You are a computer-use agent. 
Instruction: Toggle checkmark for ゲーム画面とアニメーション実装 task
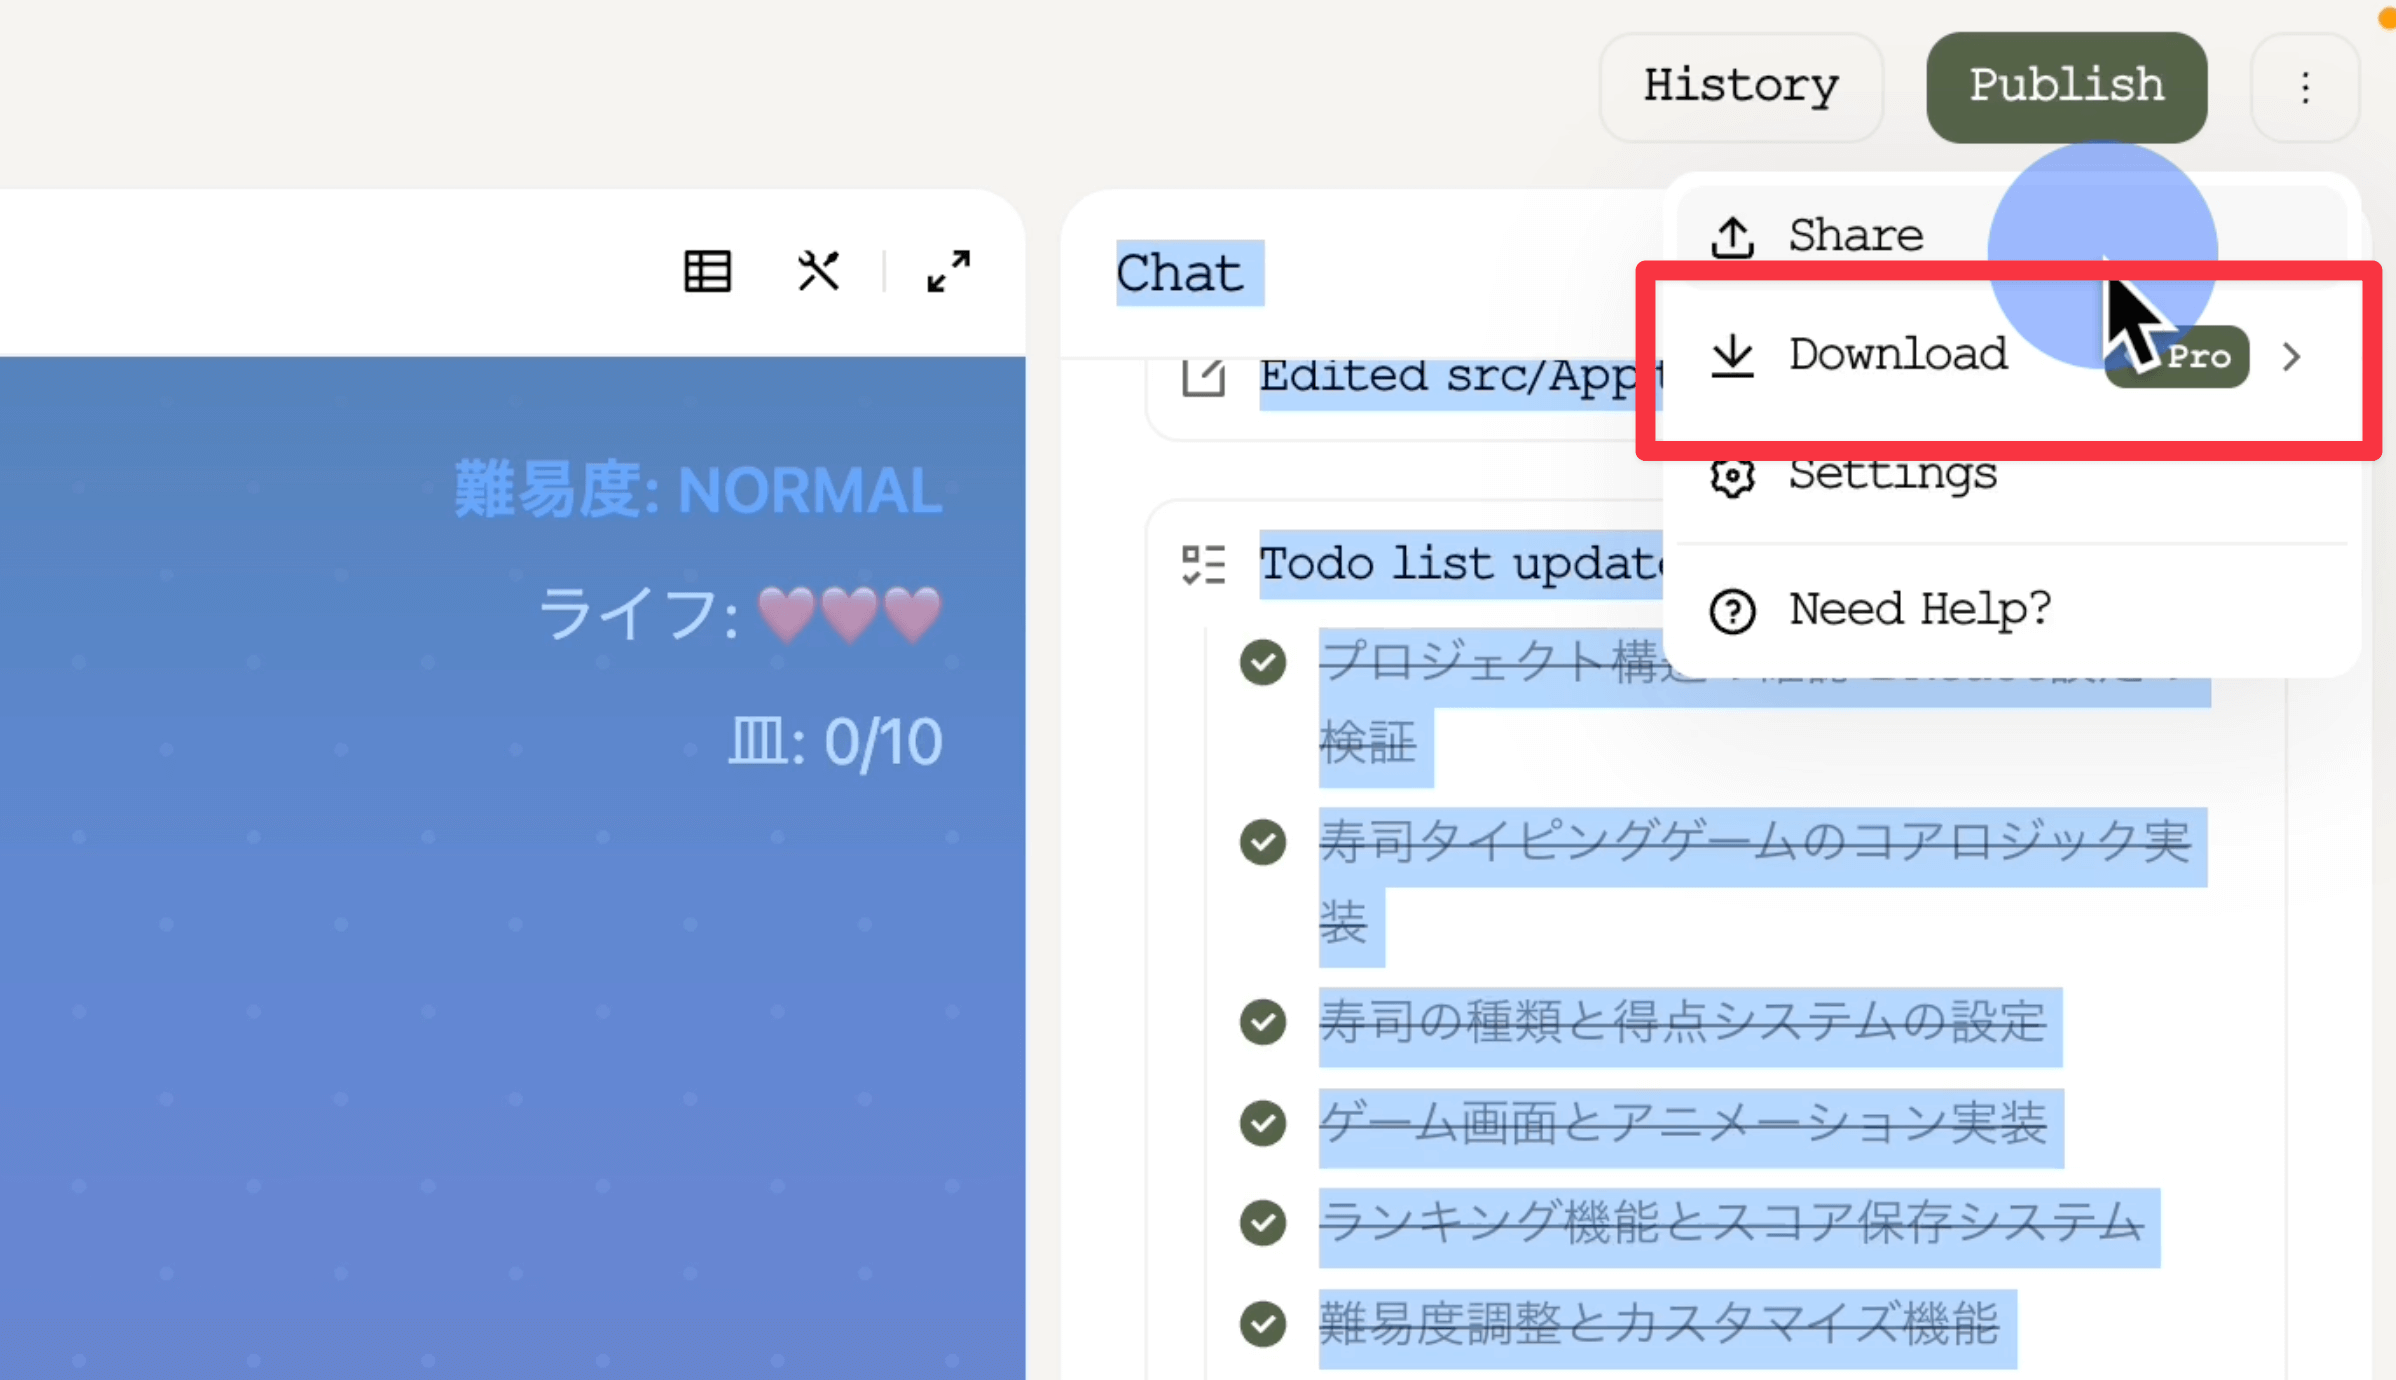(1263, 1123)
